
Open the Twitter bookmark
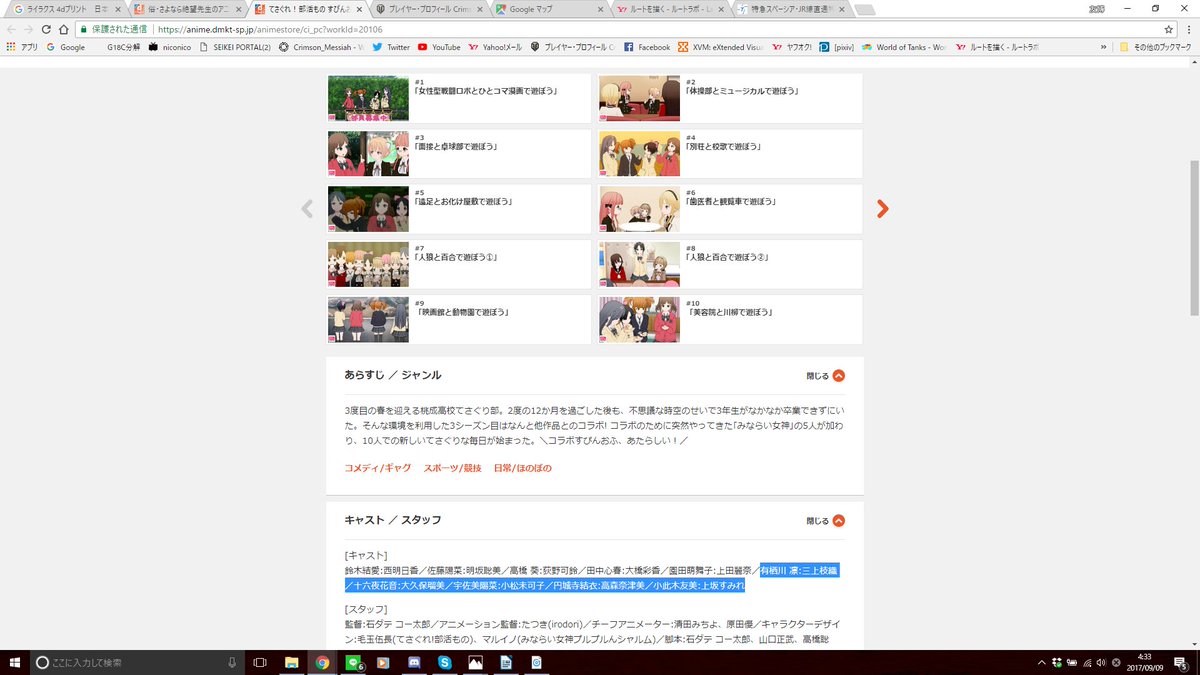coord(391,47)
